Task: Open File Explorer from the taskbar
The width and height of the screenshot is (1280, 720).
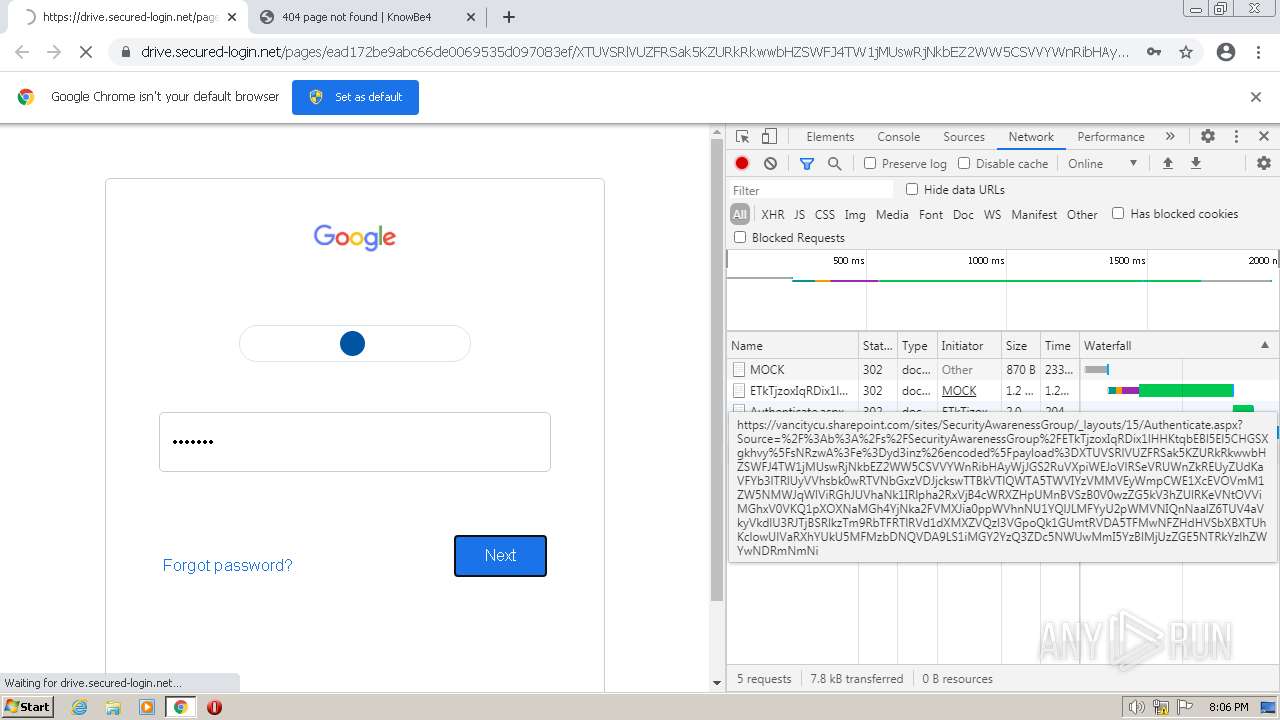Action: click(113, 707)
